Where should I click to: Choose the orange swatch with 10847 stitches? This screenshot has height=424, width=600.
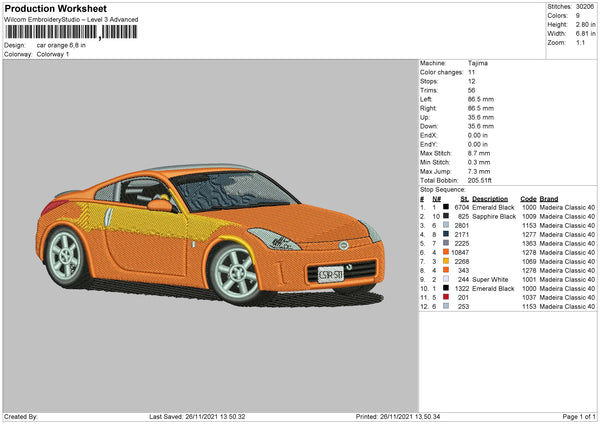(445, 252)
